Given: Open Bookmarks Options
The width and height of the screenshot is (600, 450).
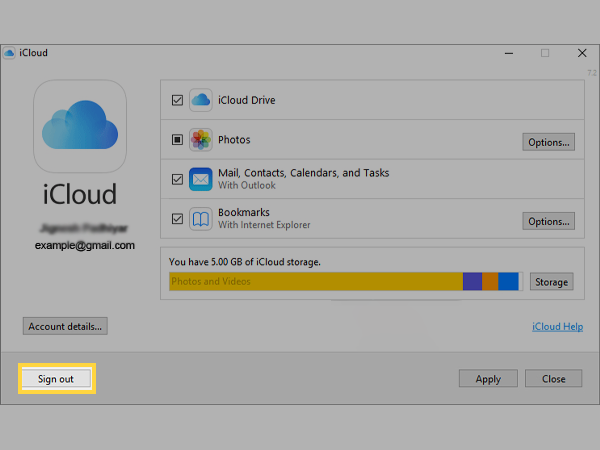Looking at the screenshot, I should (548, 221).
